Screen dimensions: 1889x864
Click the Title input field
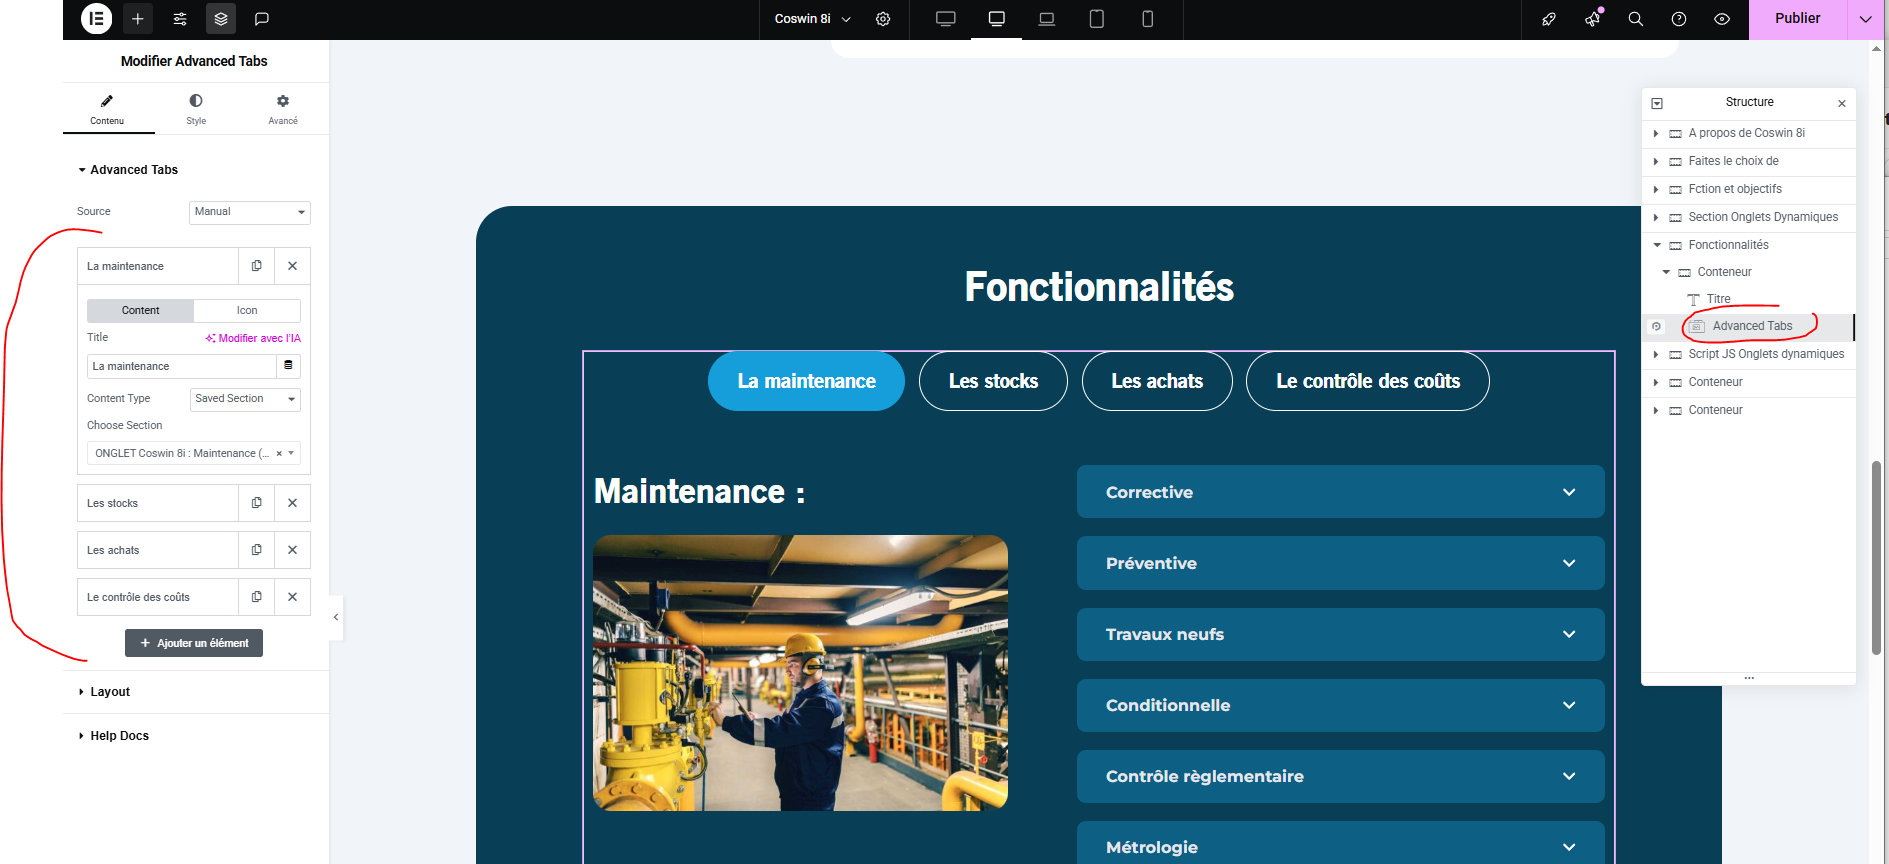(x=181, y=366)
